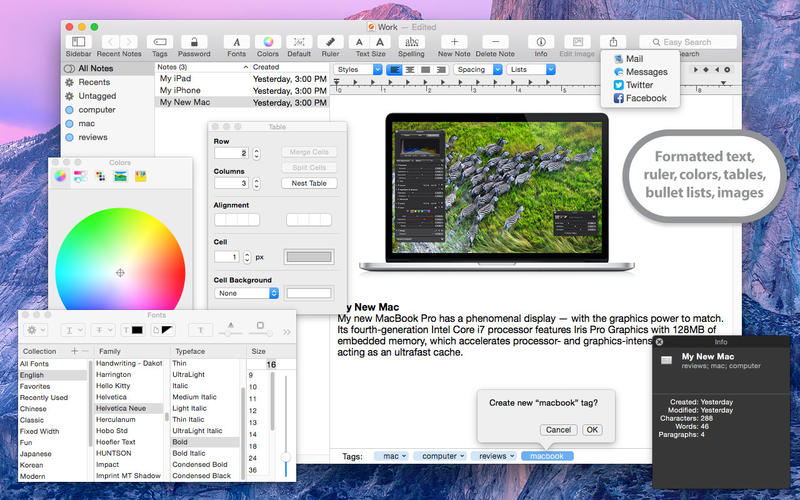Image resolution: width=800 pixels, height=500 pixels.
Task: Open the Styles dropdown
Action: point(359,70)
